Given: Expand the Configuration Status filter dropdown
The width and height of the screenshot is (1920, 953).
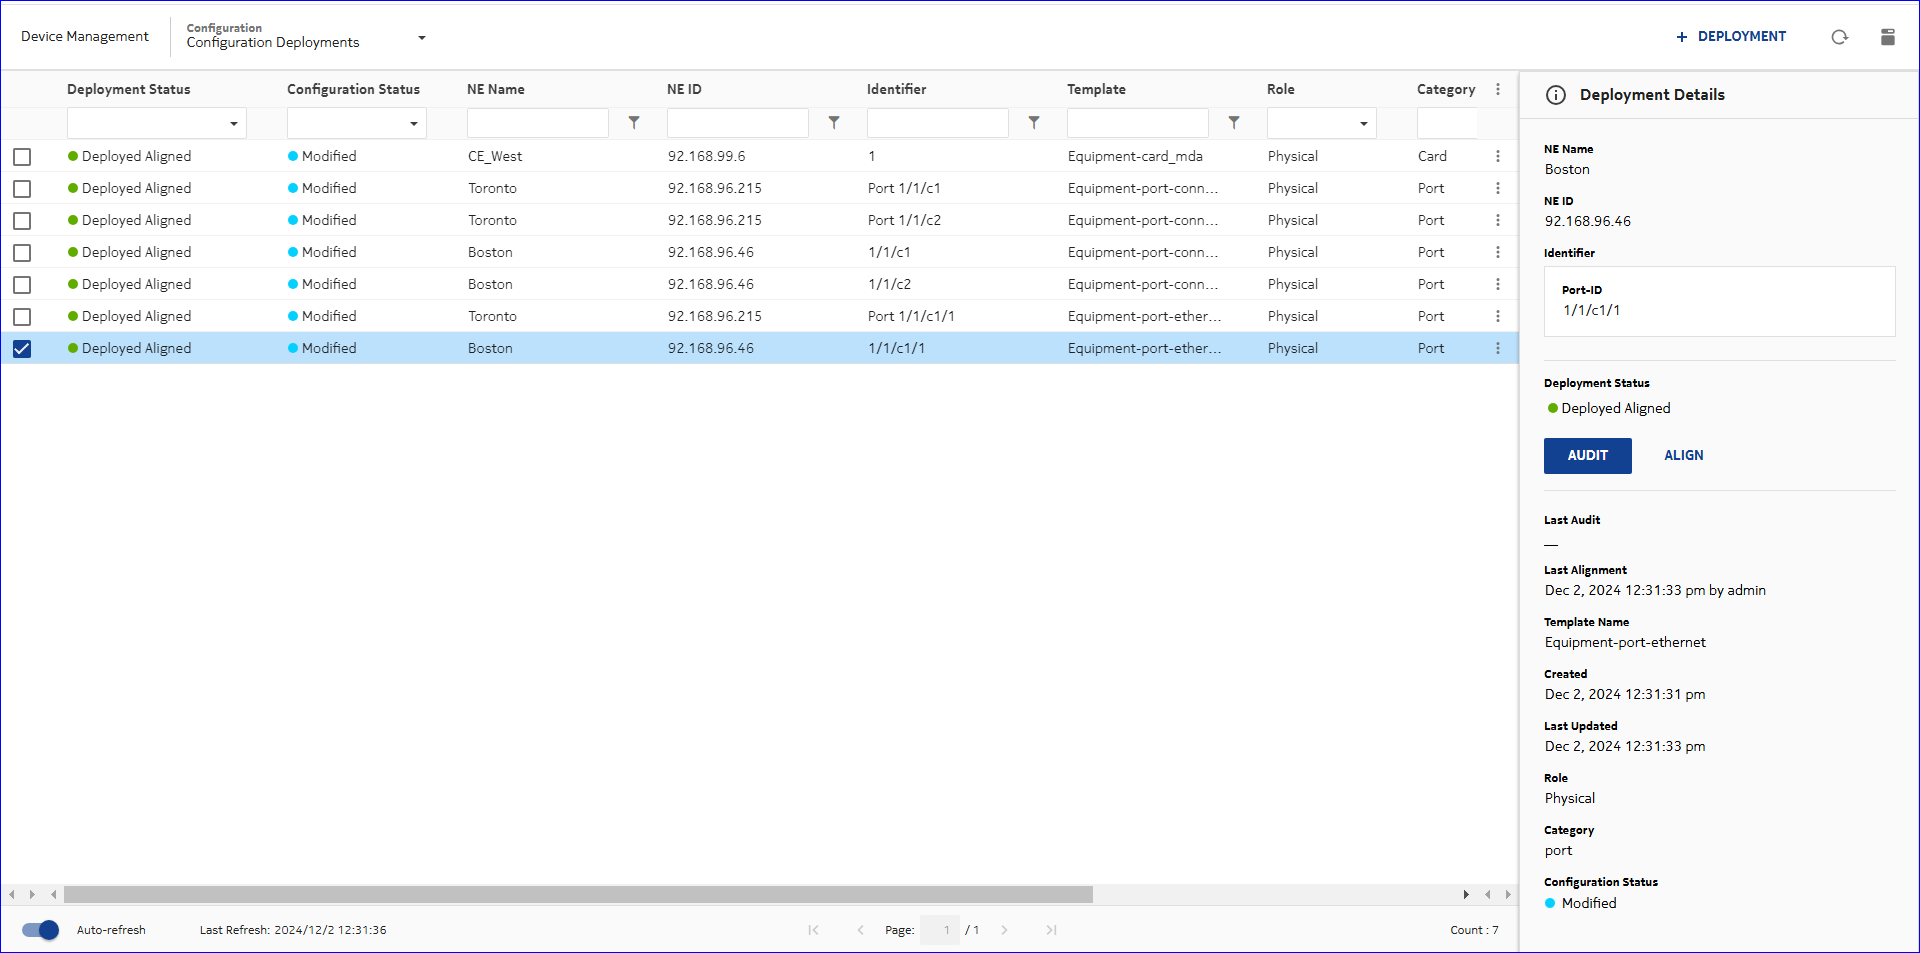Looking at the screenshot, I should click(x=413, y=124).
